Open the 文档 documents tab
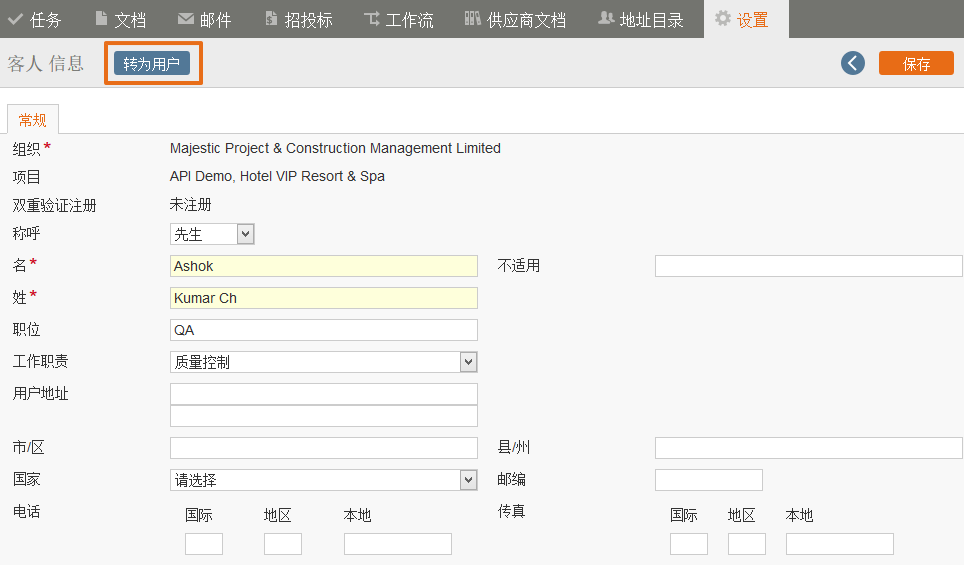Image resolution: width=964 pixels, height=565 pixels. (121, 20)
